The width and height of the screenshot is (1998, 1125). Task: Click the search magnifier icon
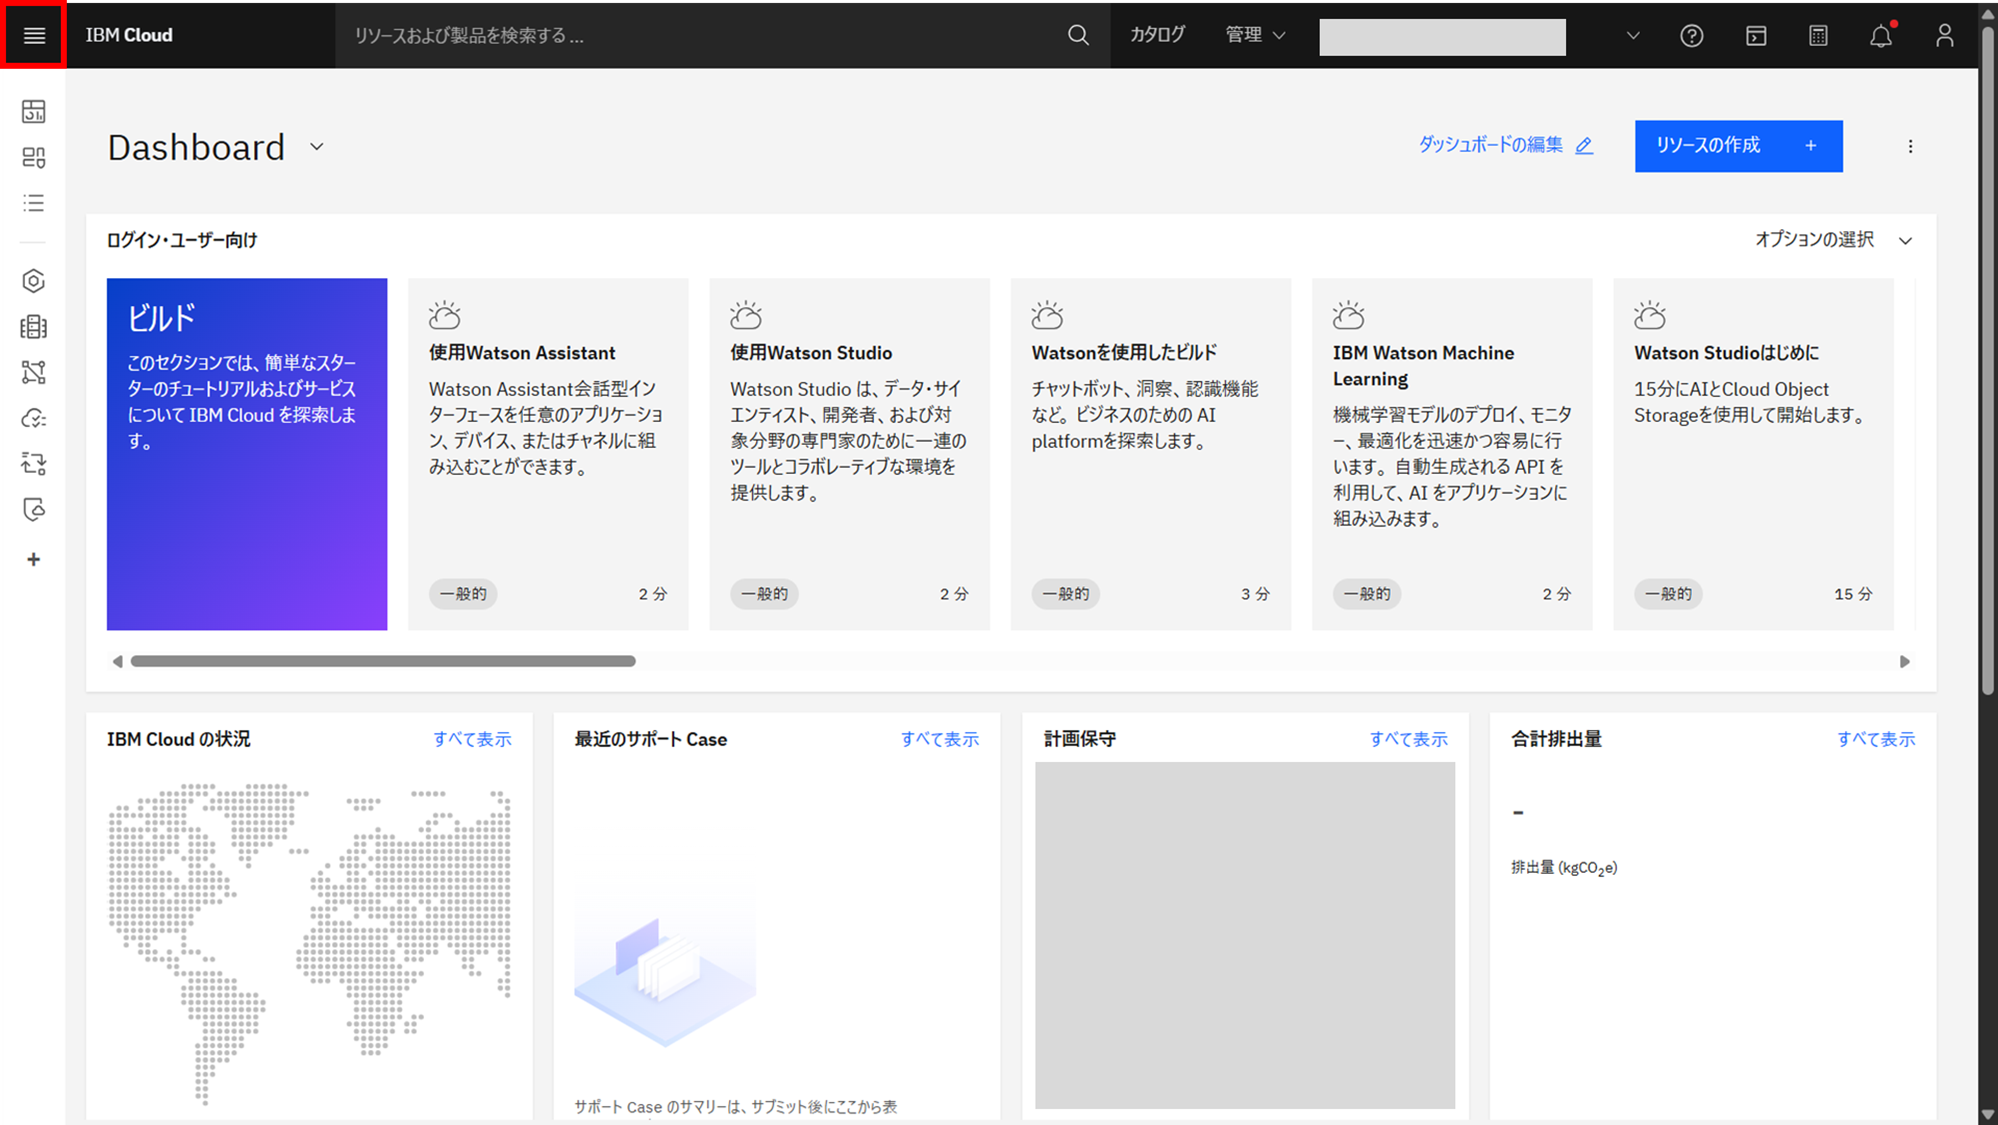1077,36
